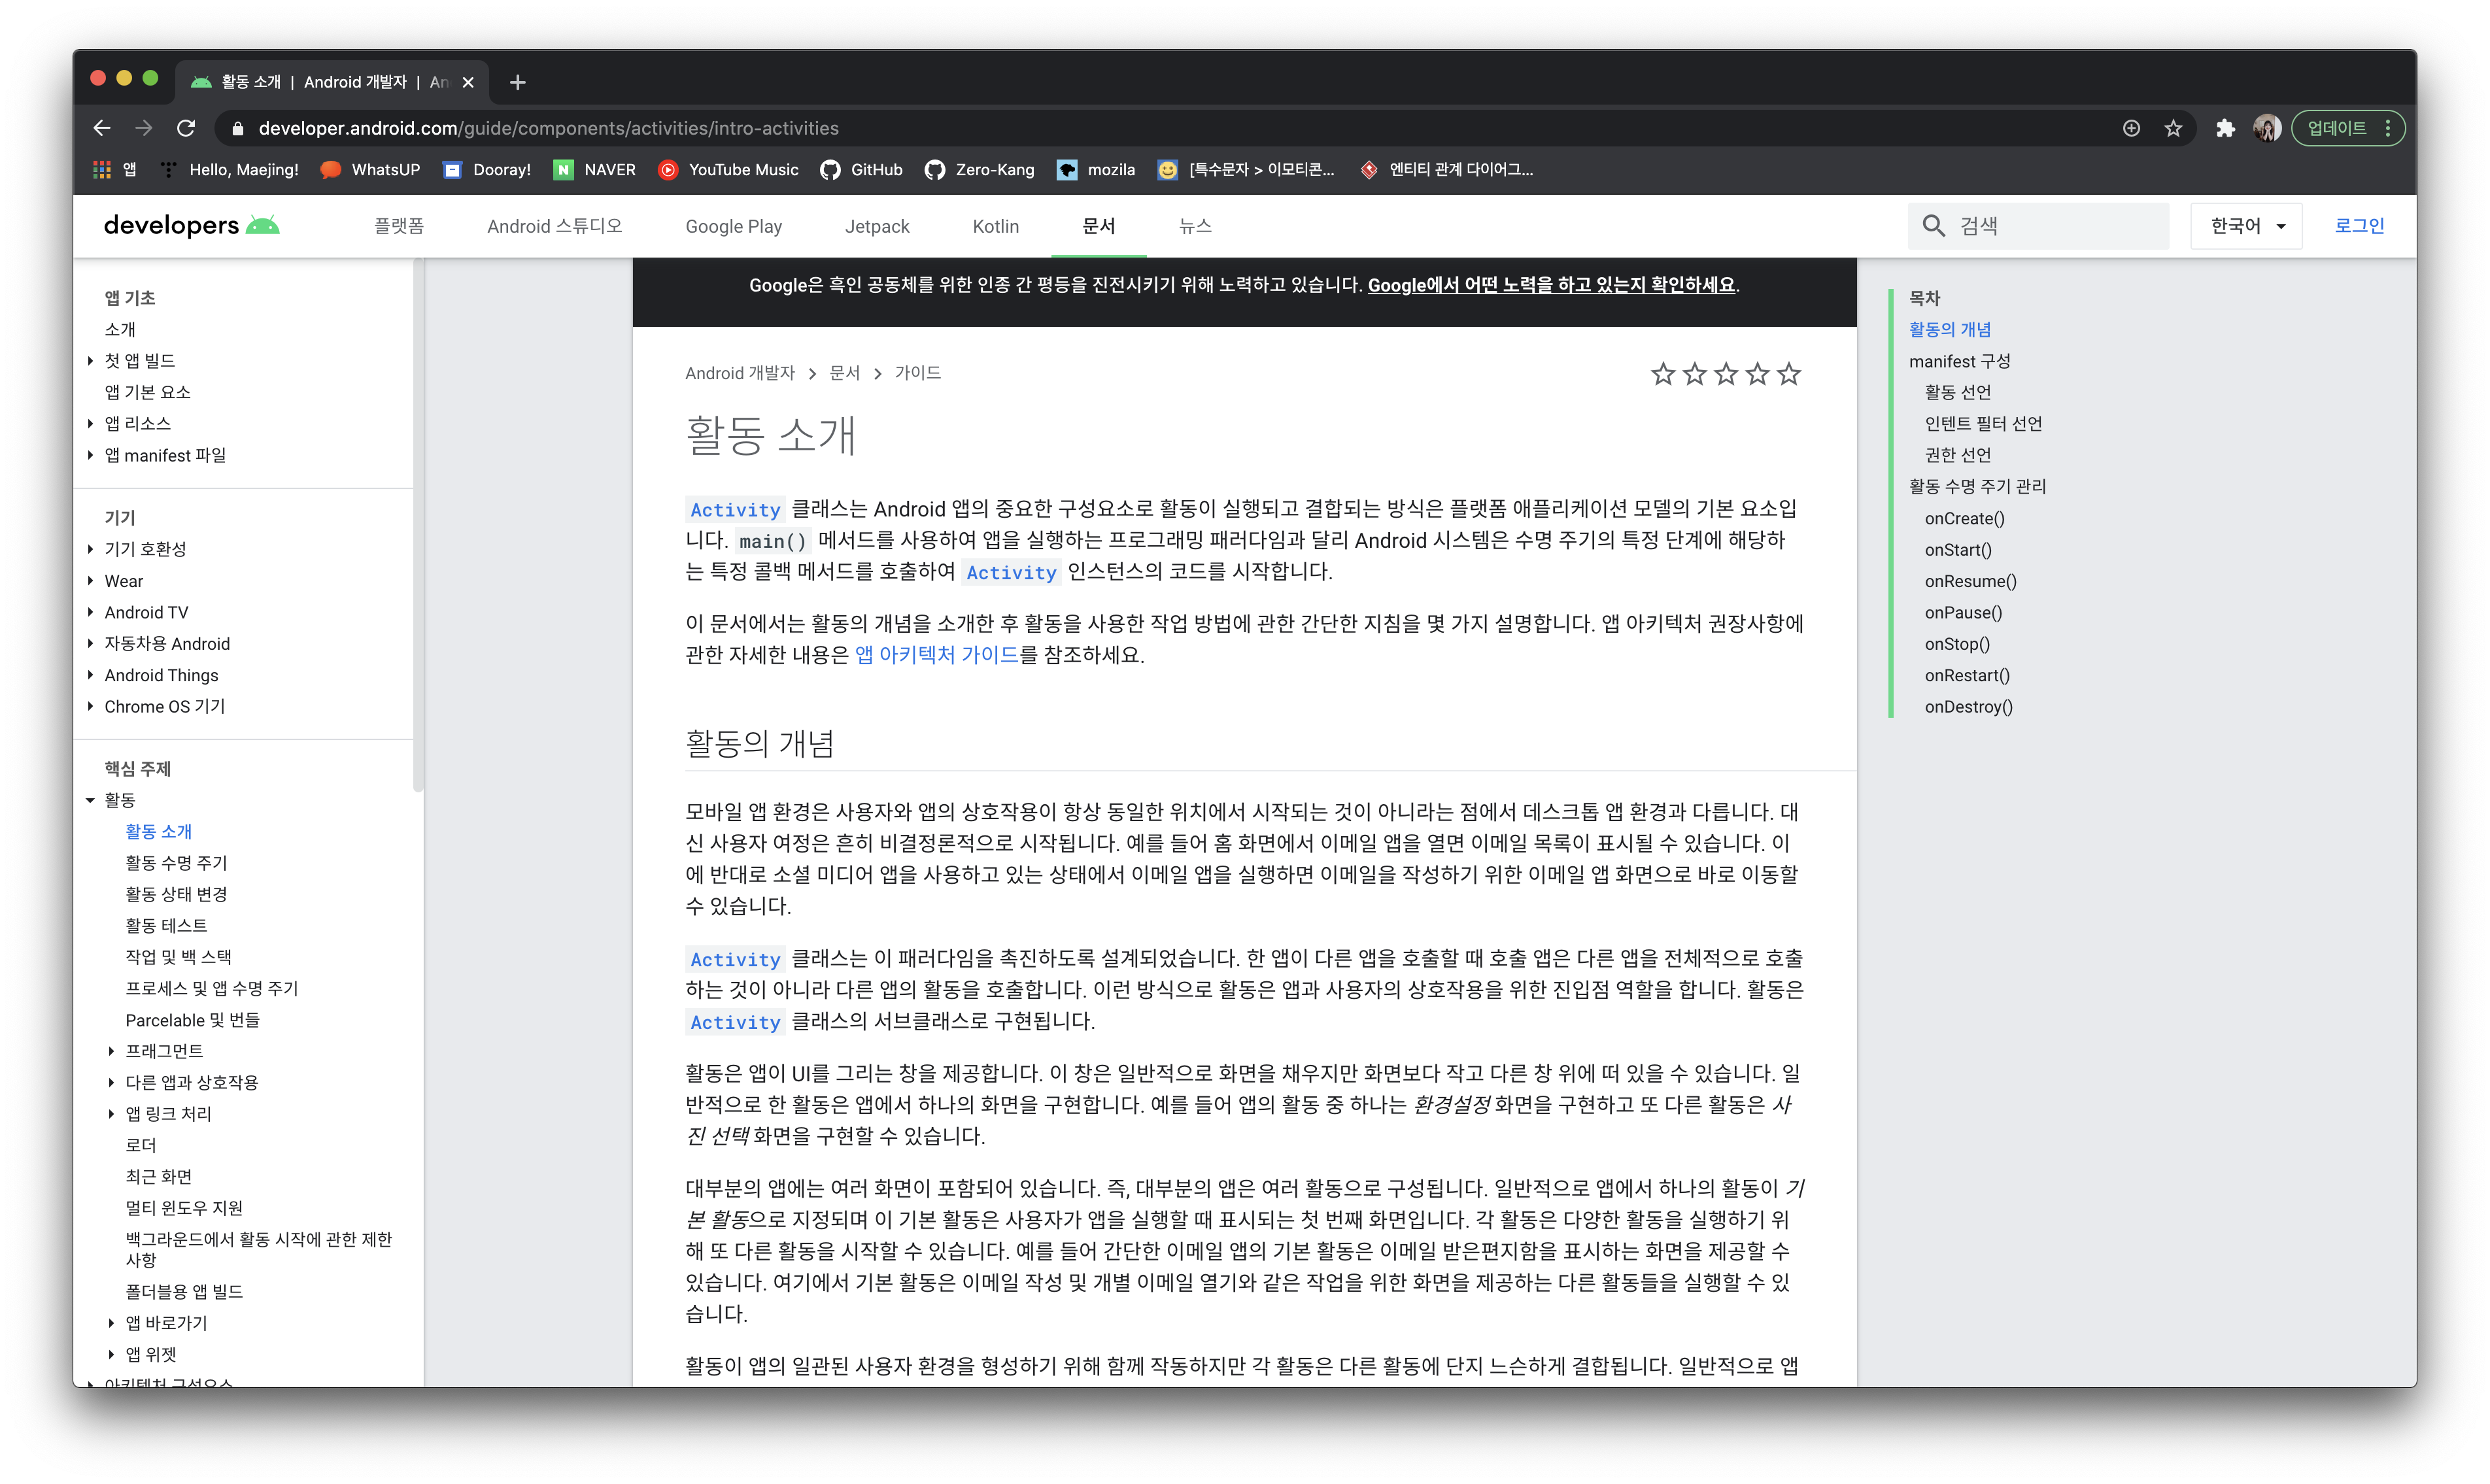2490x1484 pixels.
Task: Select the third rating star
Action: (x=1726, y=374)
